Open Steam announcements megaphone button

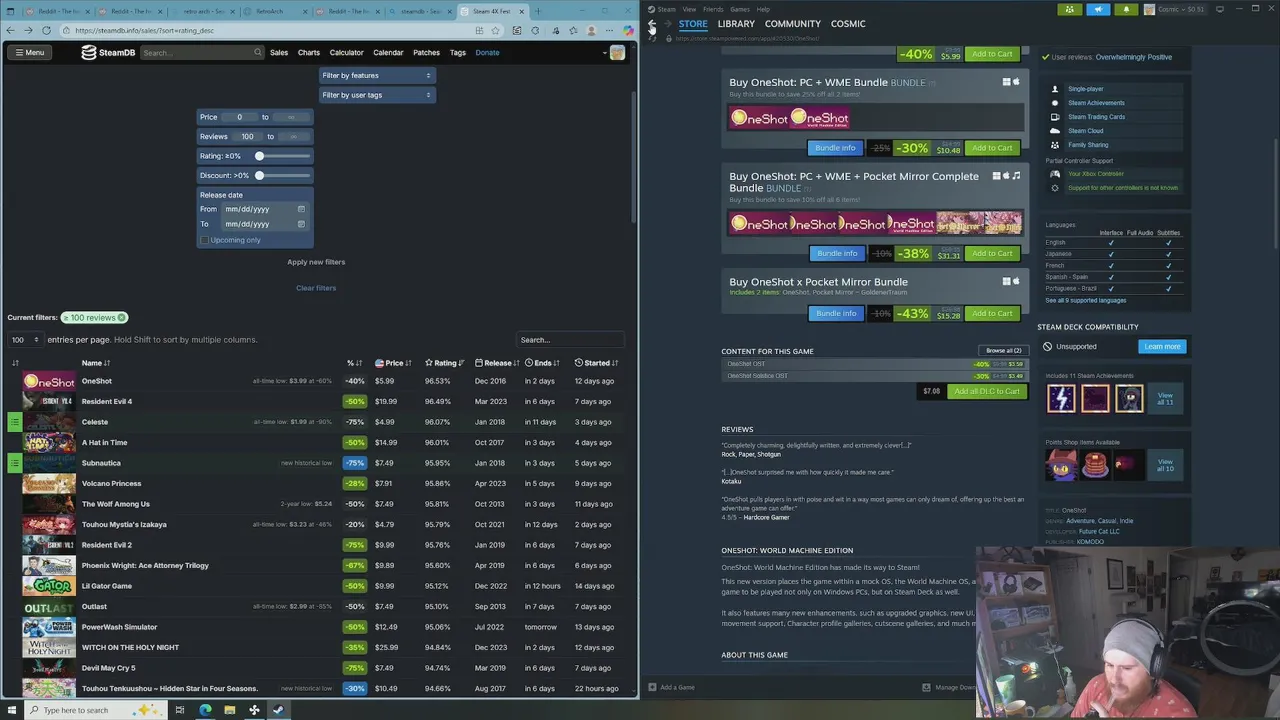coord(1098,9)
